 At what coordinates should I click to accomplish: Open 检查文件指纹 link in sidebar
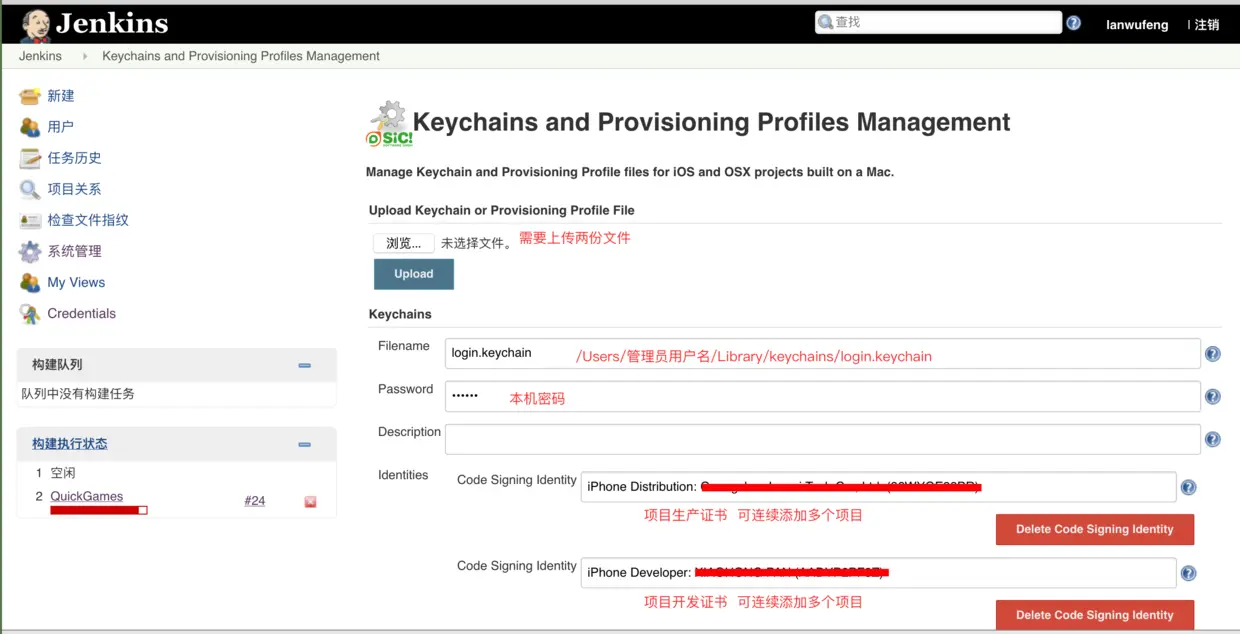click(88, 220)
